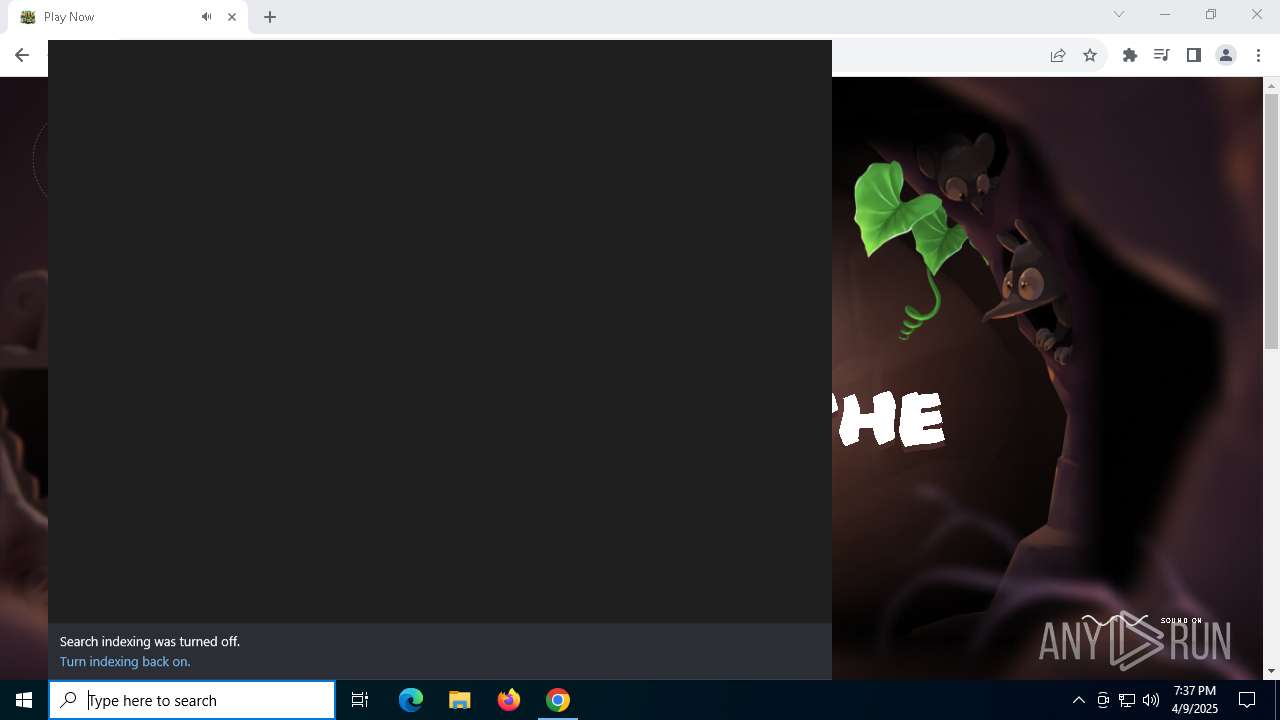This screenshot has height=720, width=1280.
Task: Open File Explorer from taskbar
Action: (460, 700)
